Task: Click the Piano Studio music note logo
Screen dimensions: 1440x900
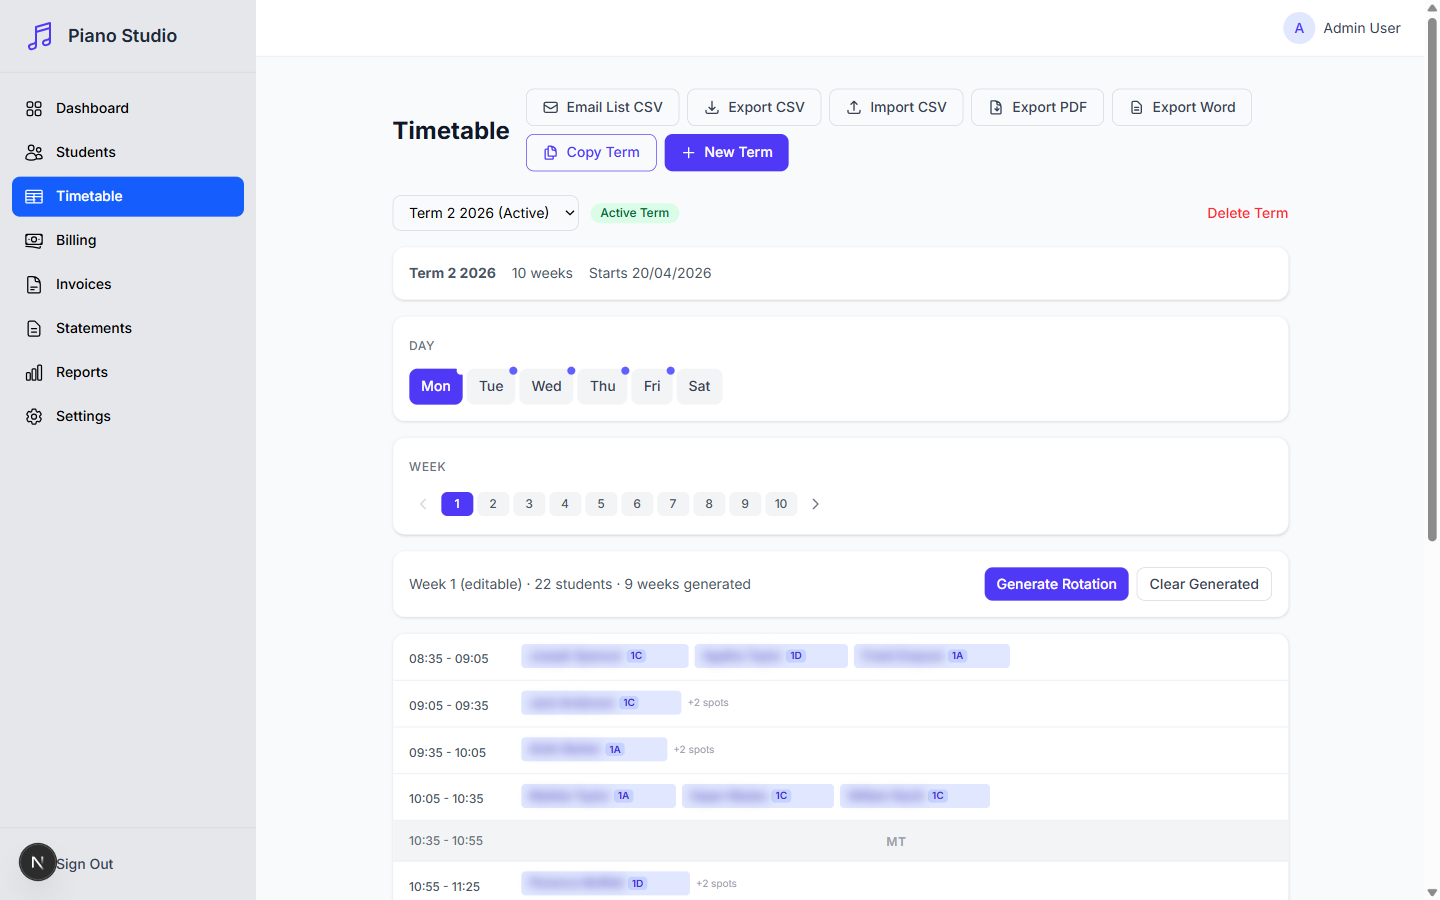Action: (x=40, y=36)
